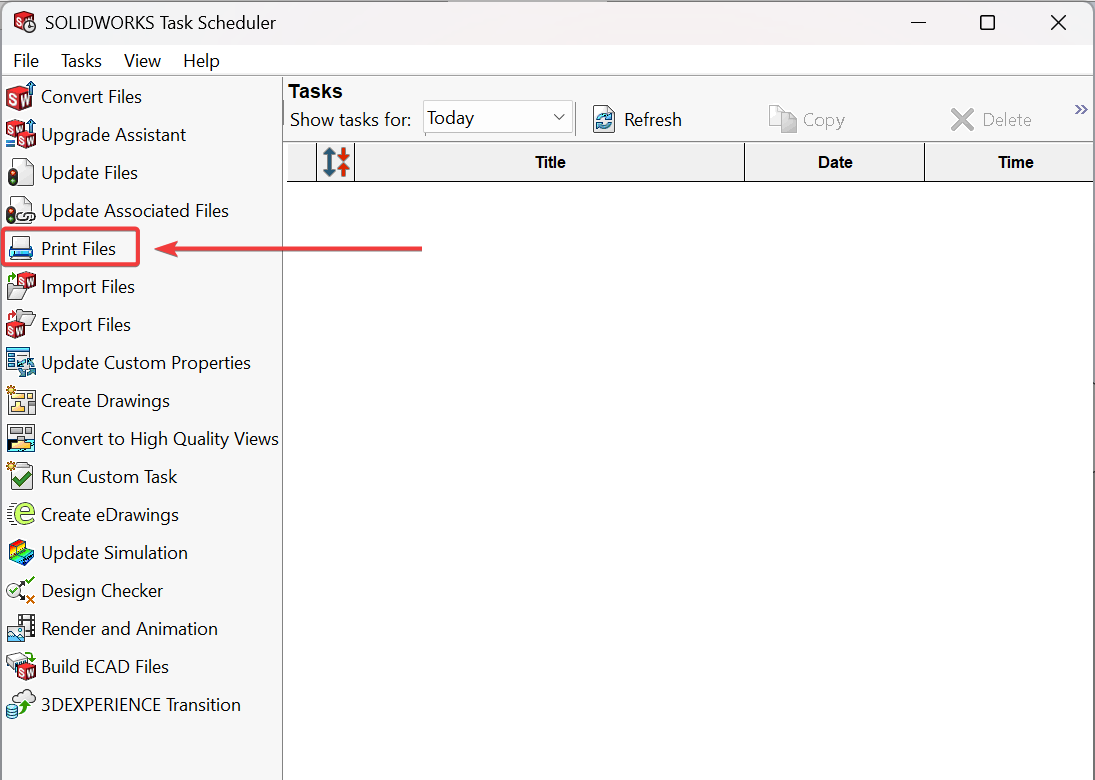Click the sort arrows column header icon

coord(336,162)
